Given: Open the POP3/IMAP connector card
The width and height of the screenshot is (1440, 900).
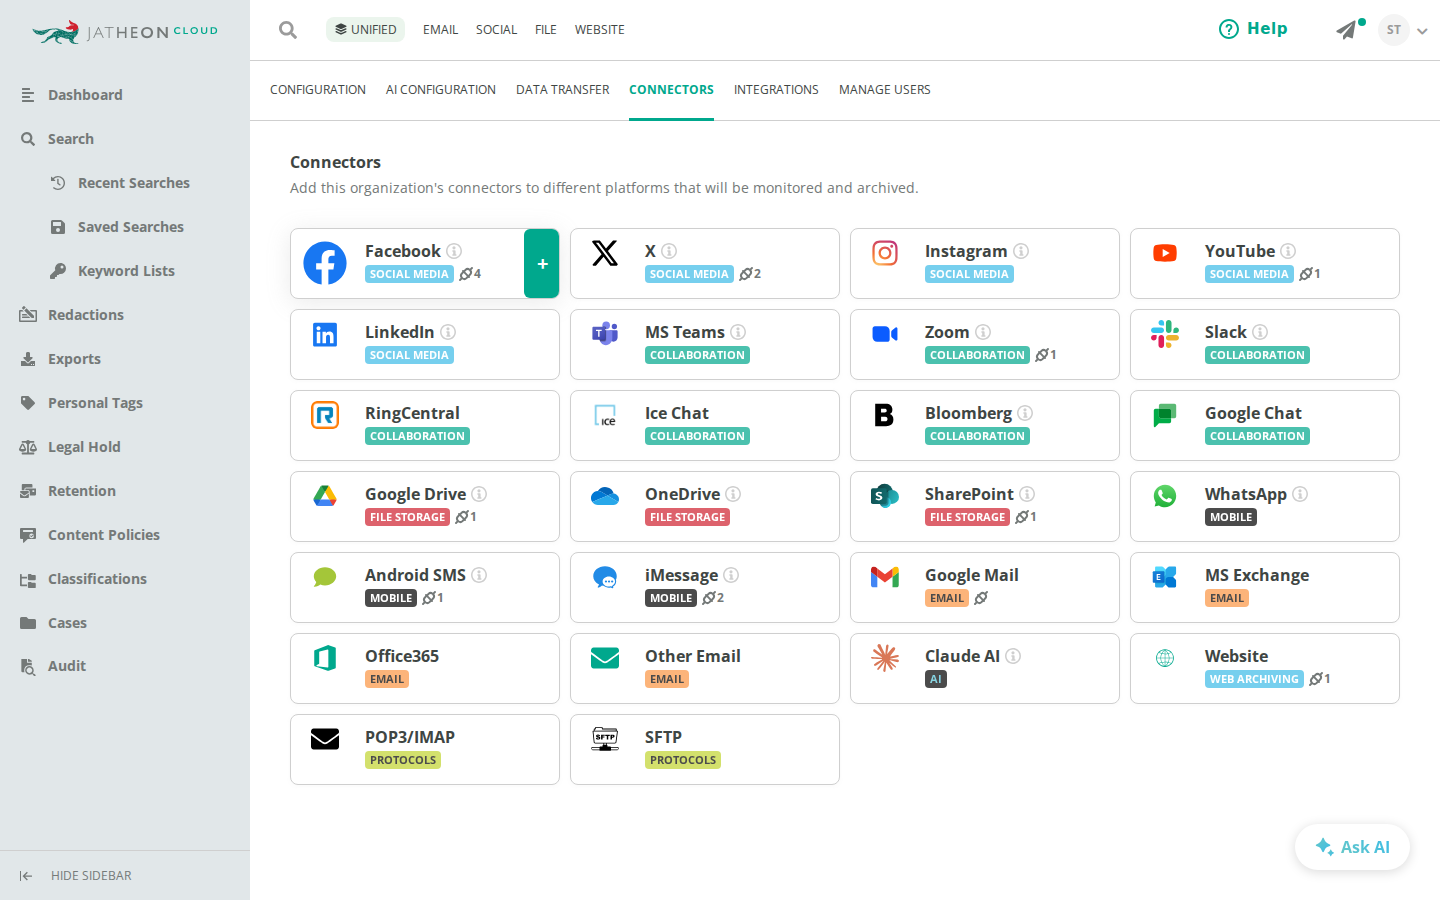Looking at the screenshot, I should pyautogui.click(x=425, y=749).
